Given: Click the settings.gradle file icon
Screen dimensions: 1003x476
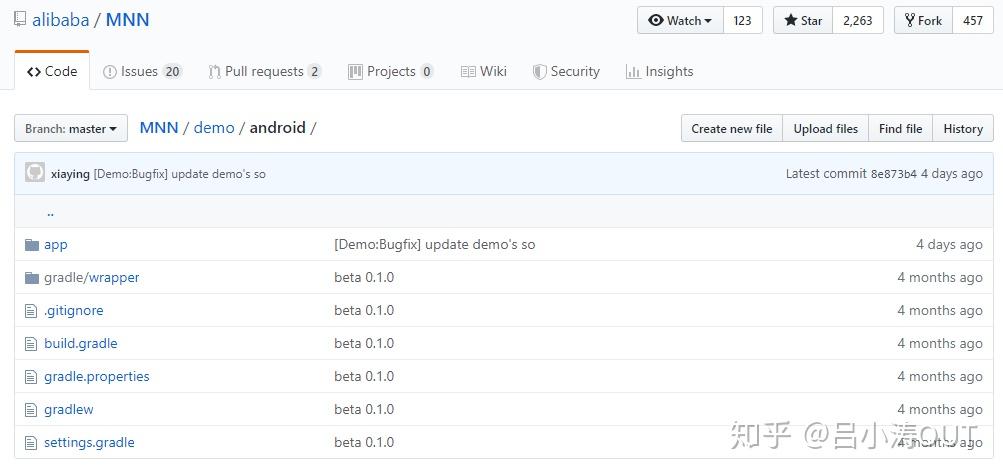Looking at the screenshot, I should 31,443.
